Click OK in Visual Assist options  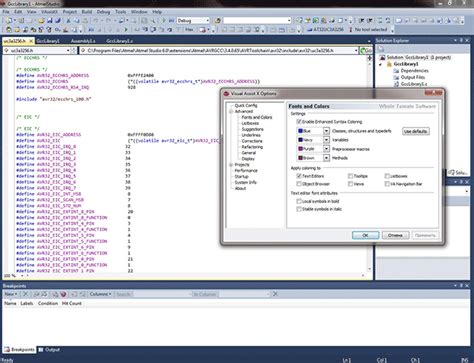click(365, 235)
